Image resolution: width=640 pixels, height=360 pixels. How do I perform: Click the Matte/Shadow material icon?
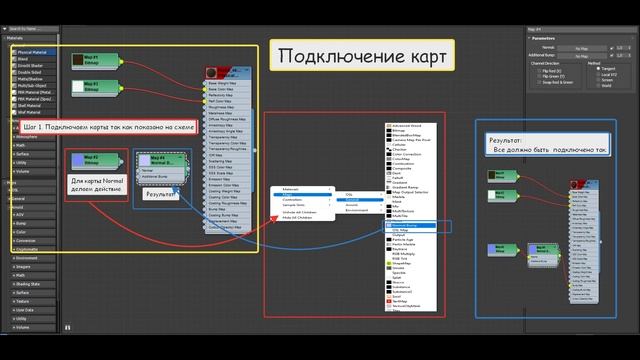tap(15, 79)
